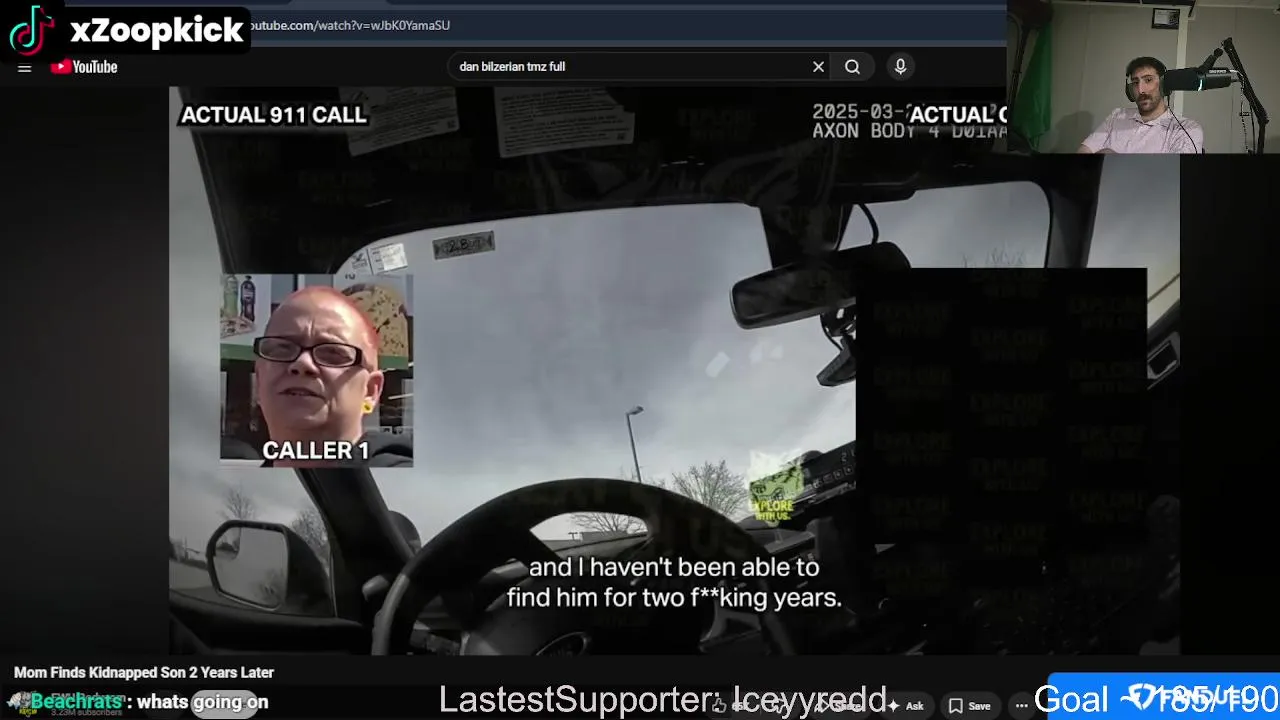Save the video with the Save button
This screenshot has width=1280, height=720.
[x=969, y=706]
